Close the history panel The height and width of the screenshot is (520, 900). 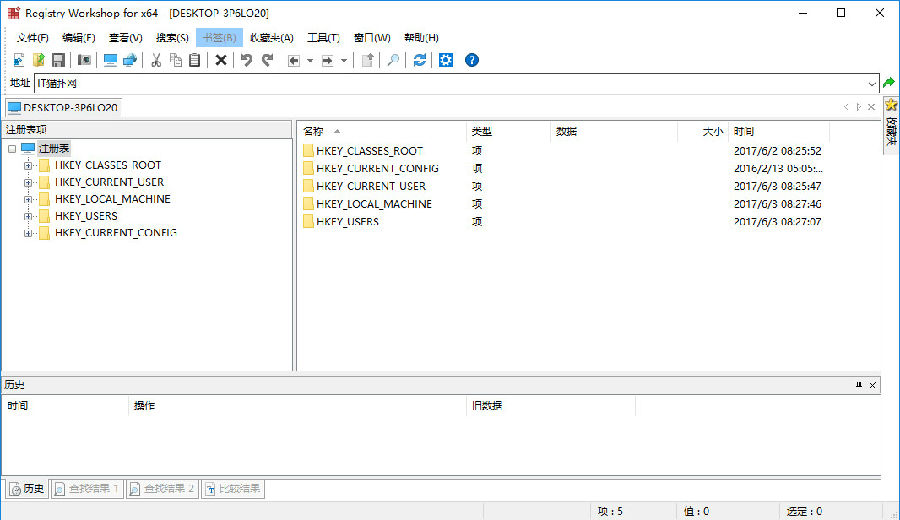click(x=872, y=385)
